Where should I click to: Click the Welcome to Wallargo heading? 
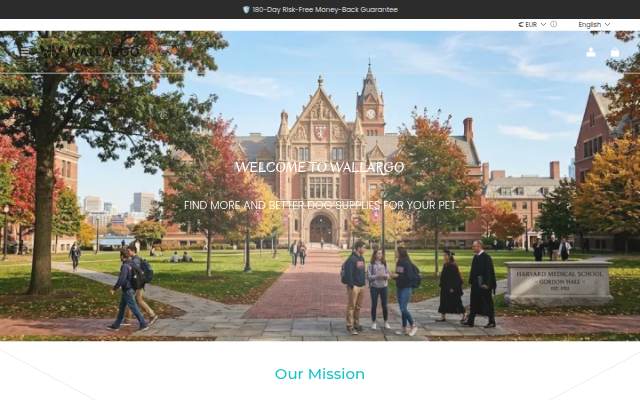(320, 167)
